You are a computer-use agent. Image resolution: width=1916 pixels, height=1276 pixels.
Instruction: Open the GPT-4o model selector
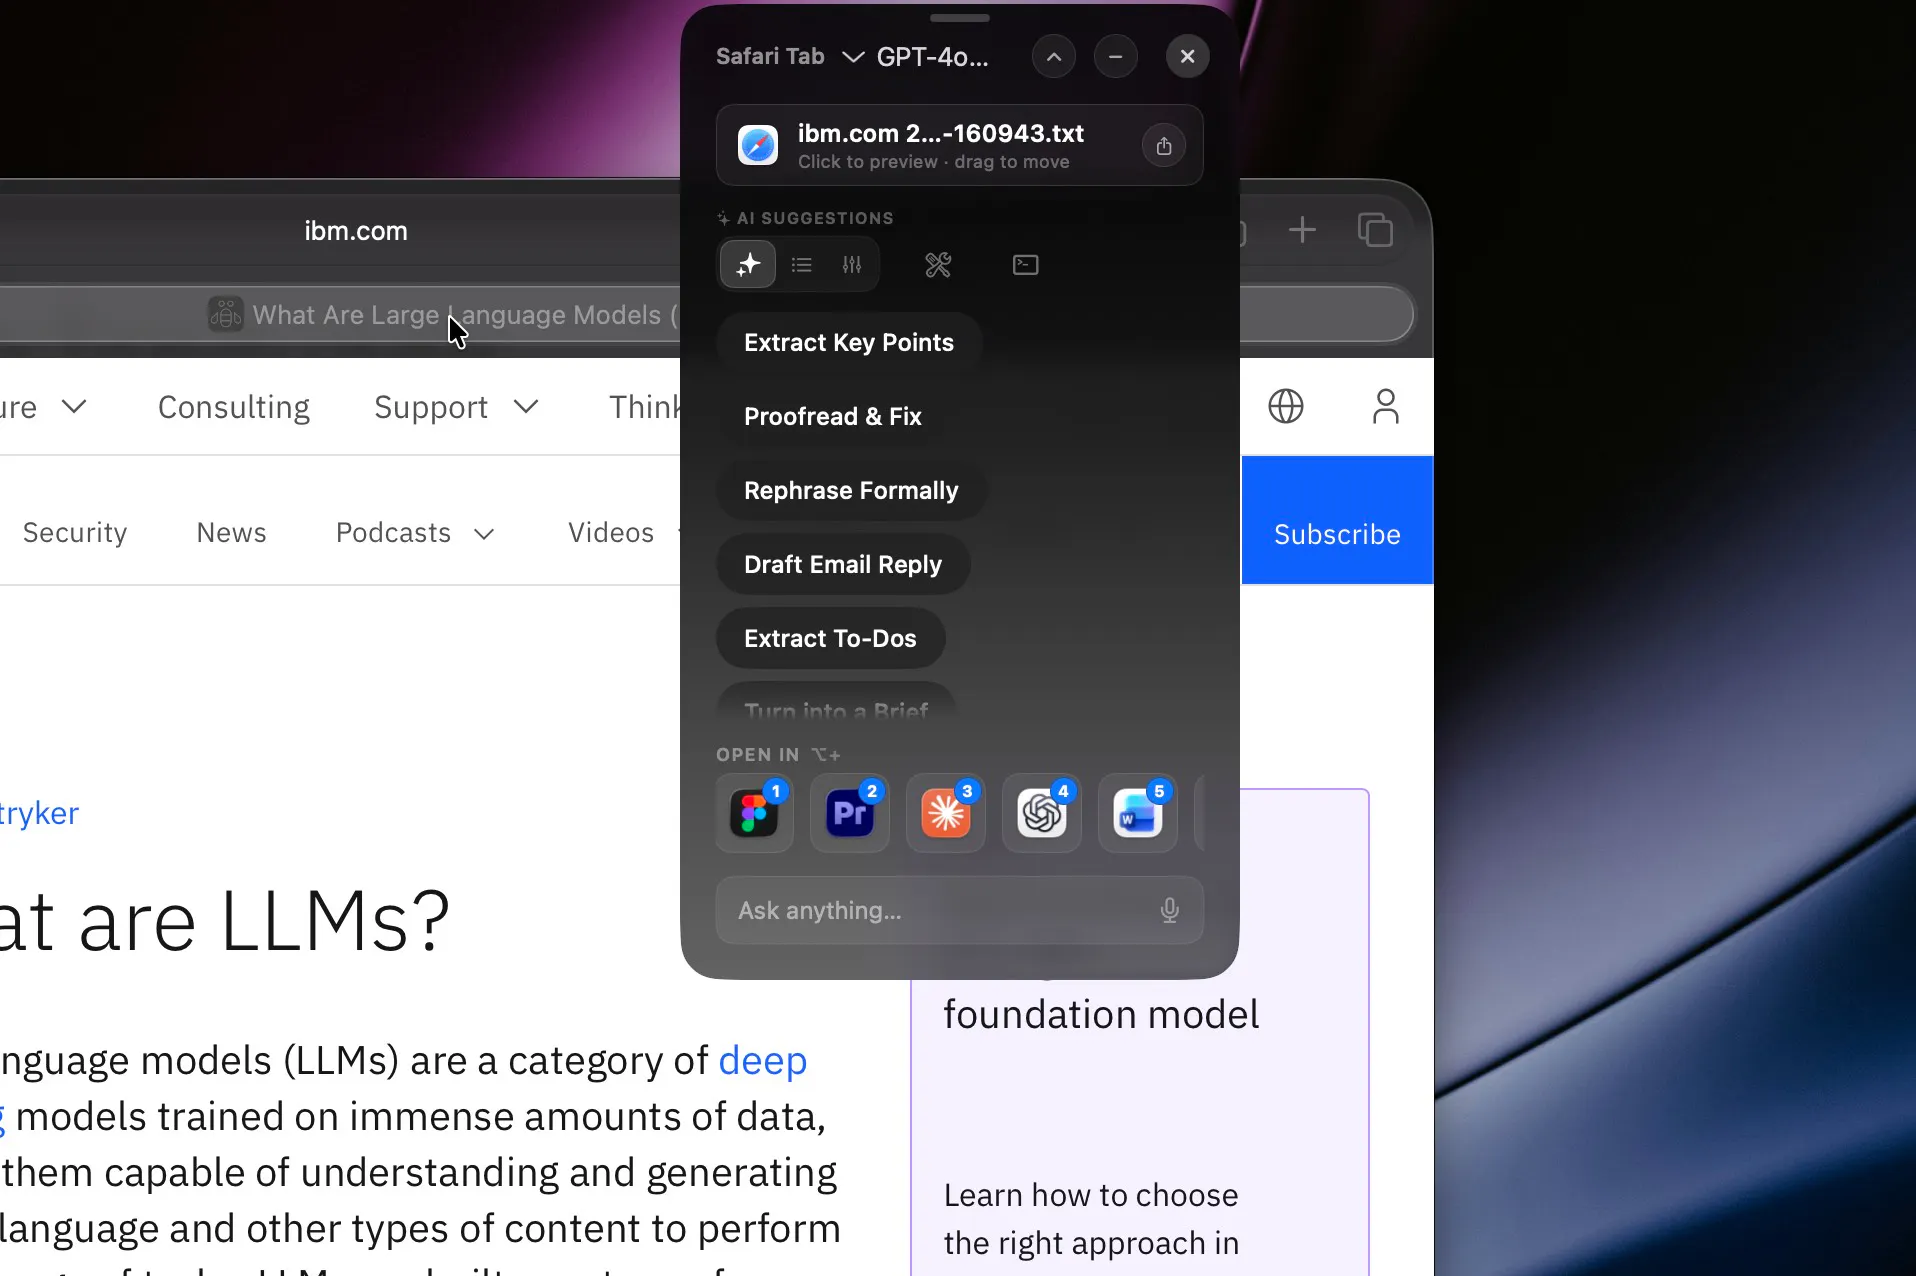coord(932,57)
